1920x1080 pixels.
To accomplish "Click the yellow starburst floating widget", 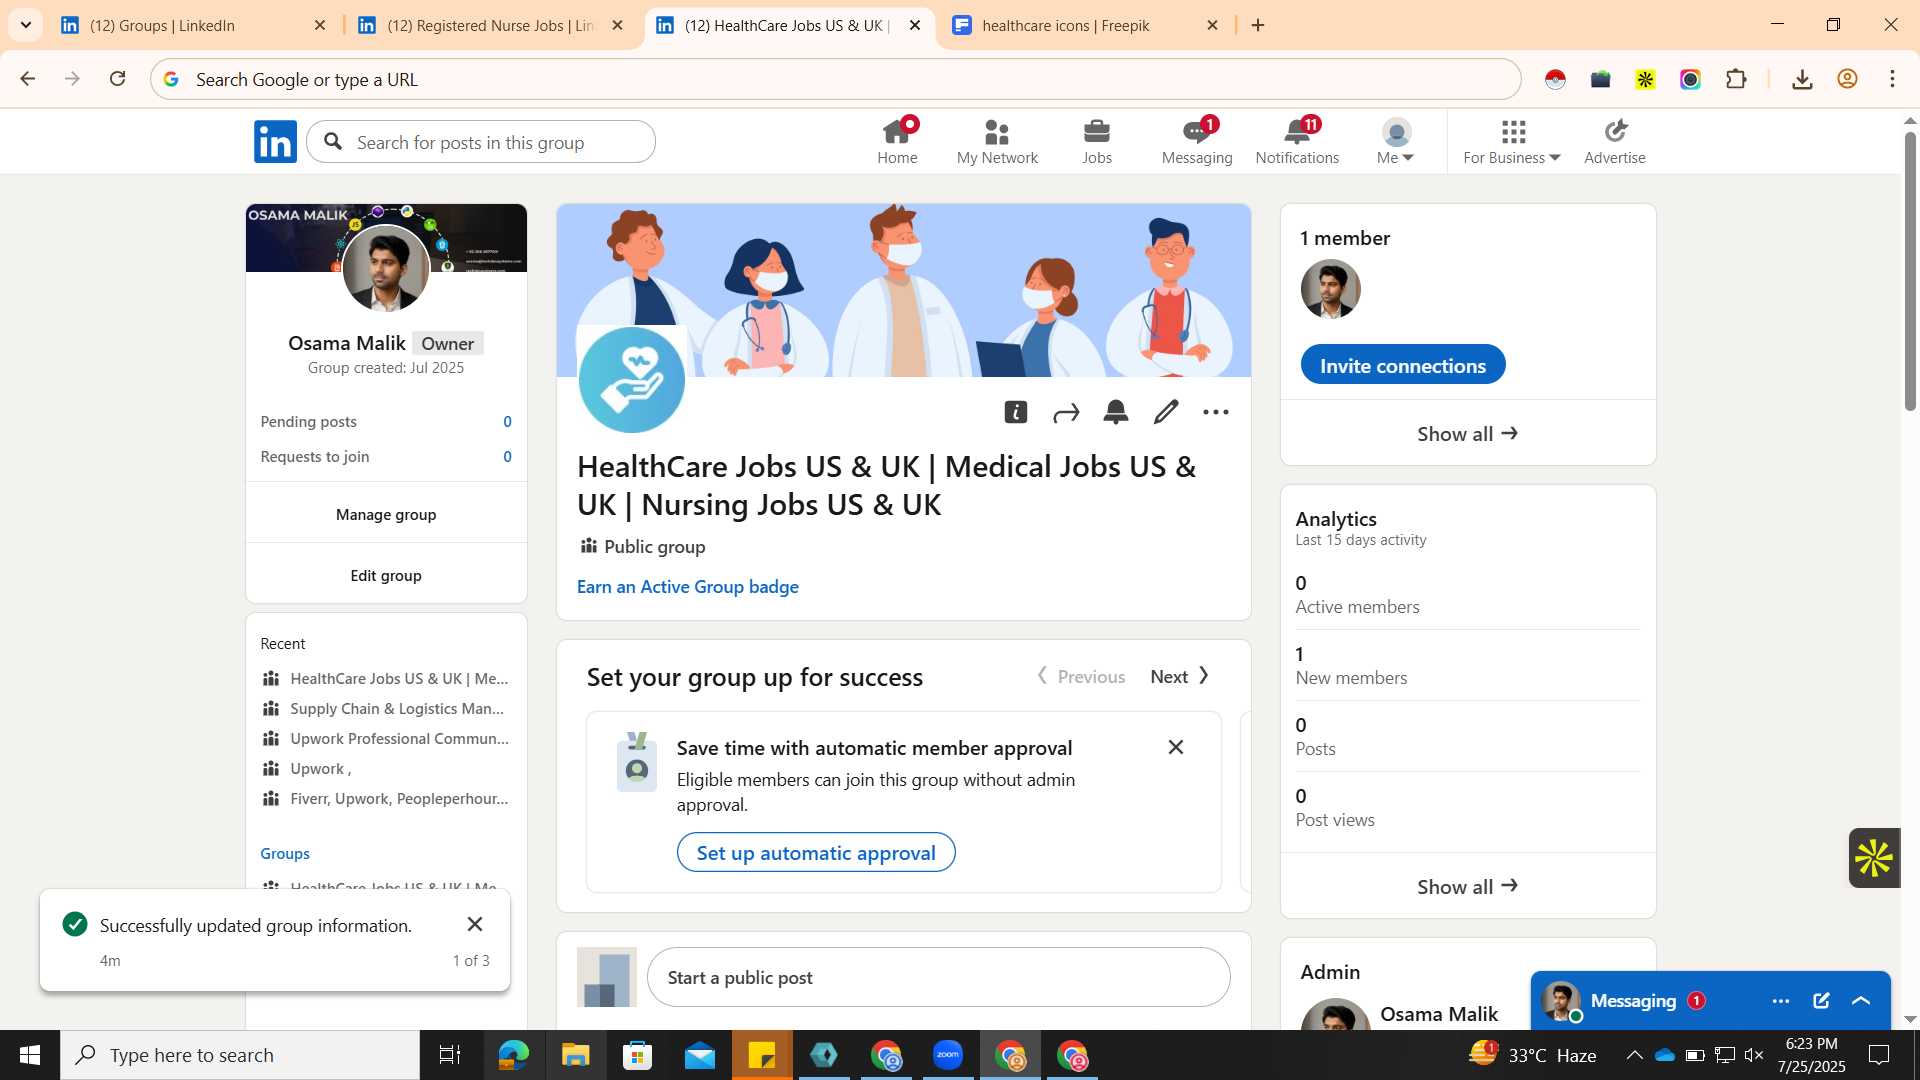I will pyautogui.click(x=1874, y=858).
